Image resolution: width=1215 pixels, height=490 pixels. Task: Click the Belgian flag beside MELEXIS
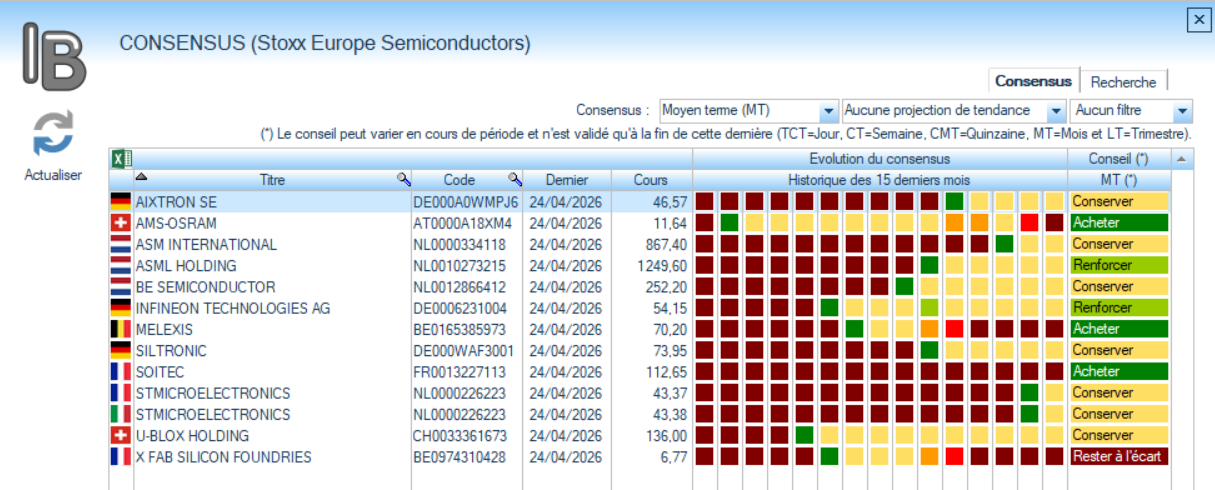121,329
